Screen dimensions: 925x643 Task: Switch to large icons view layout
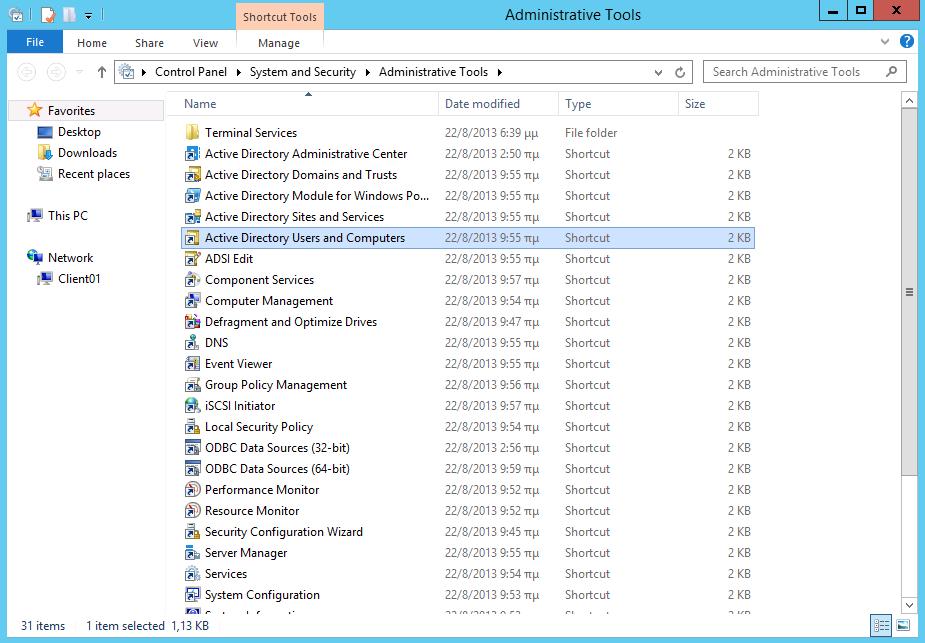click(903, 625)
